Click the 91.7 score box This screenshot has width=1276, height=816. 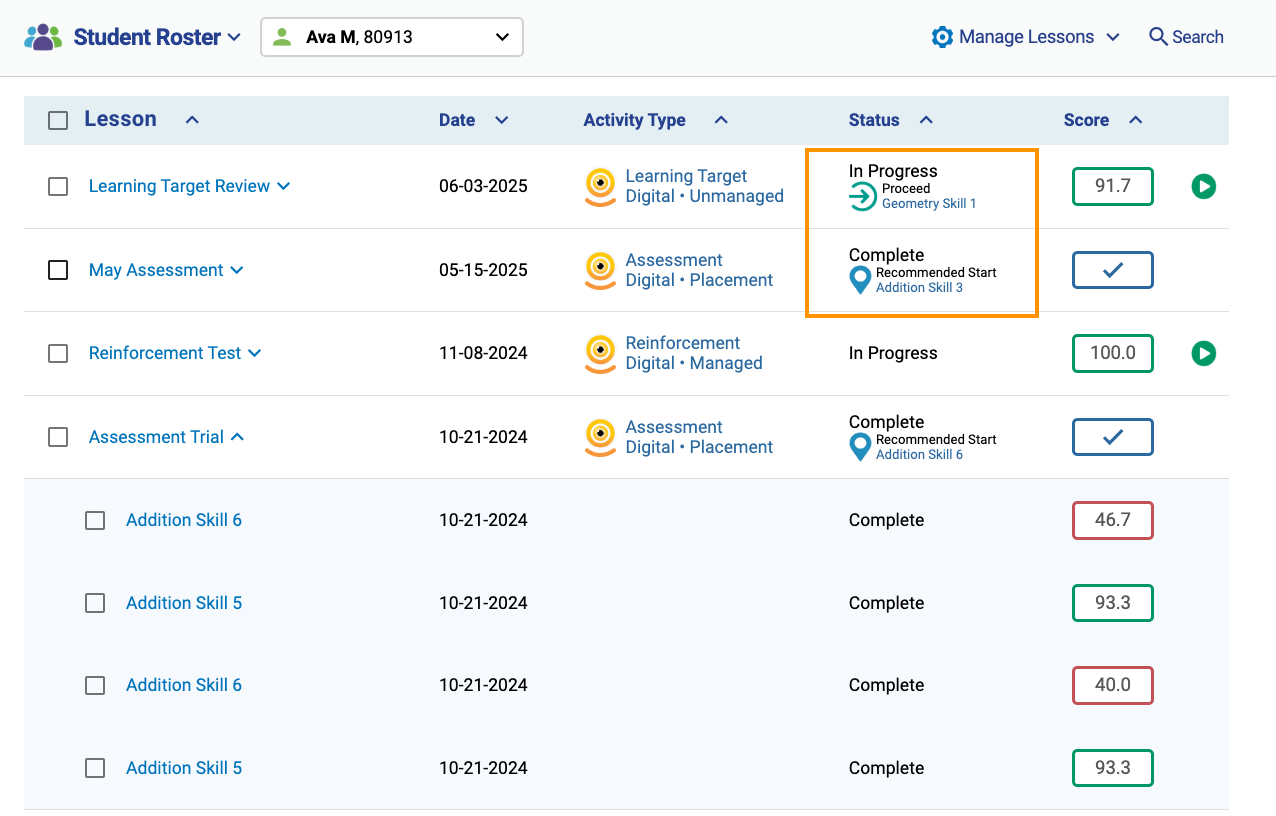(x=1113, y=186)
